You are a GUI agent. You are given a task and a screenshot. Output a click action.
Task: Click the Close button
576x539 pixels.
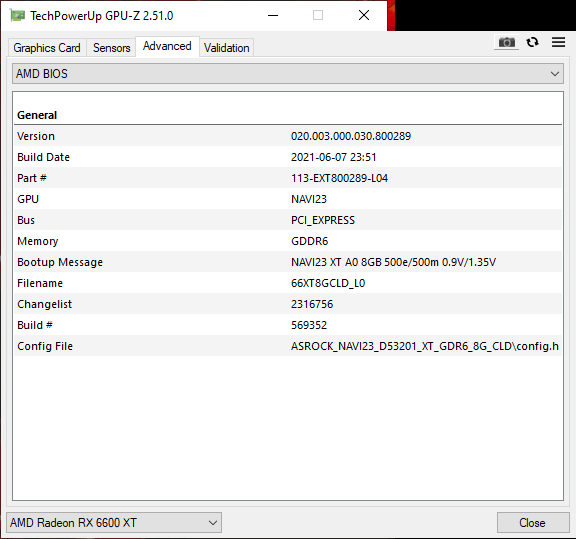532,522
